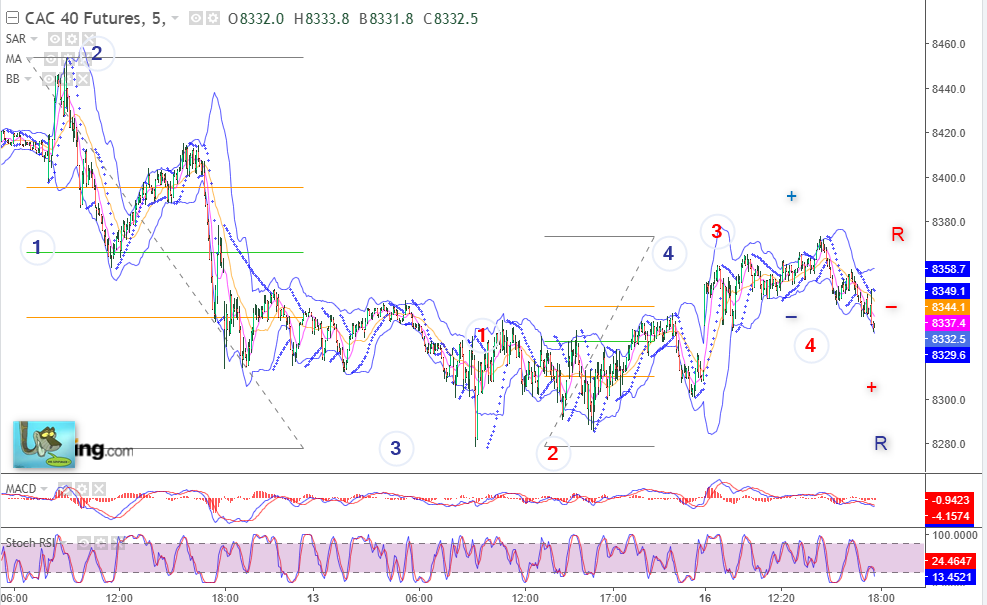Open the CAC 40 Futures symbol dropdown arrow
Viewport: 987px width, 605px height.
175,19
